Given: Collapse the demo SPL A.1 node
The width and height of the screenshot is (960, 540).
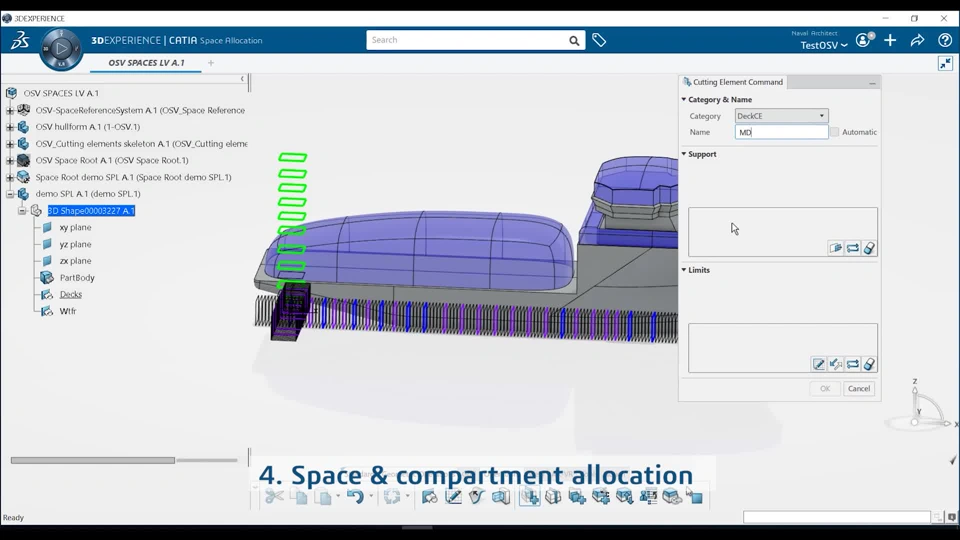Looking at the screenshot, I should coord(10,194).
